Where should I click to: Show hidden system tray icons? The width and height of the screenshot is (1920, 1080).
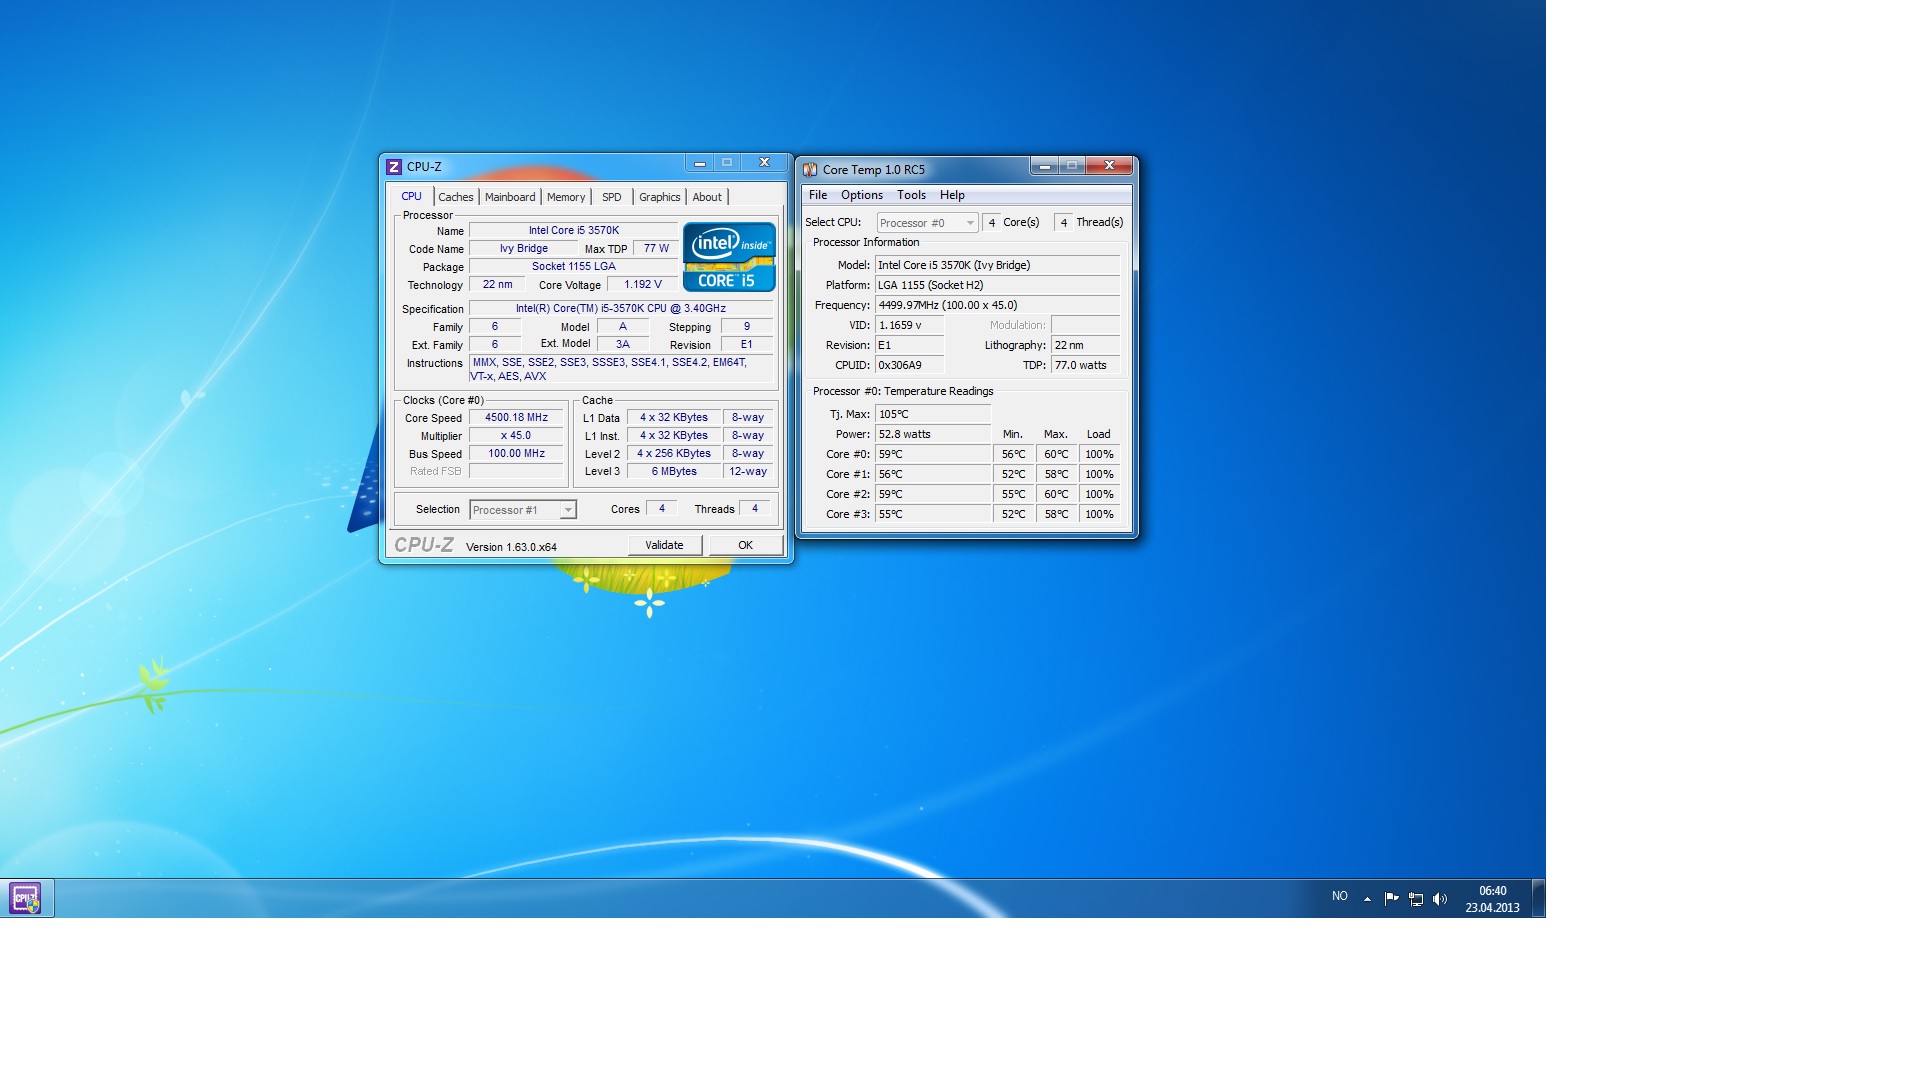click(1367, 899)
